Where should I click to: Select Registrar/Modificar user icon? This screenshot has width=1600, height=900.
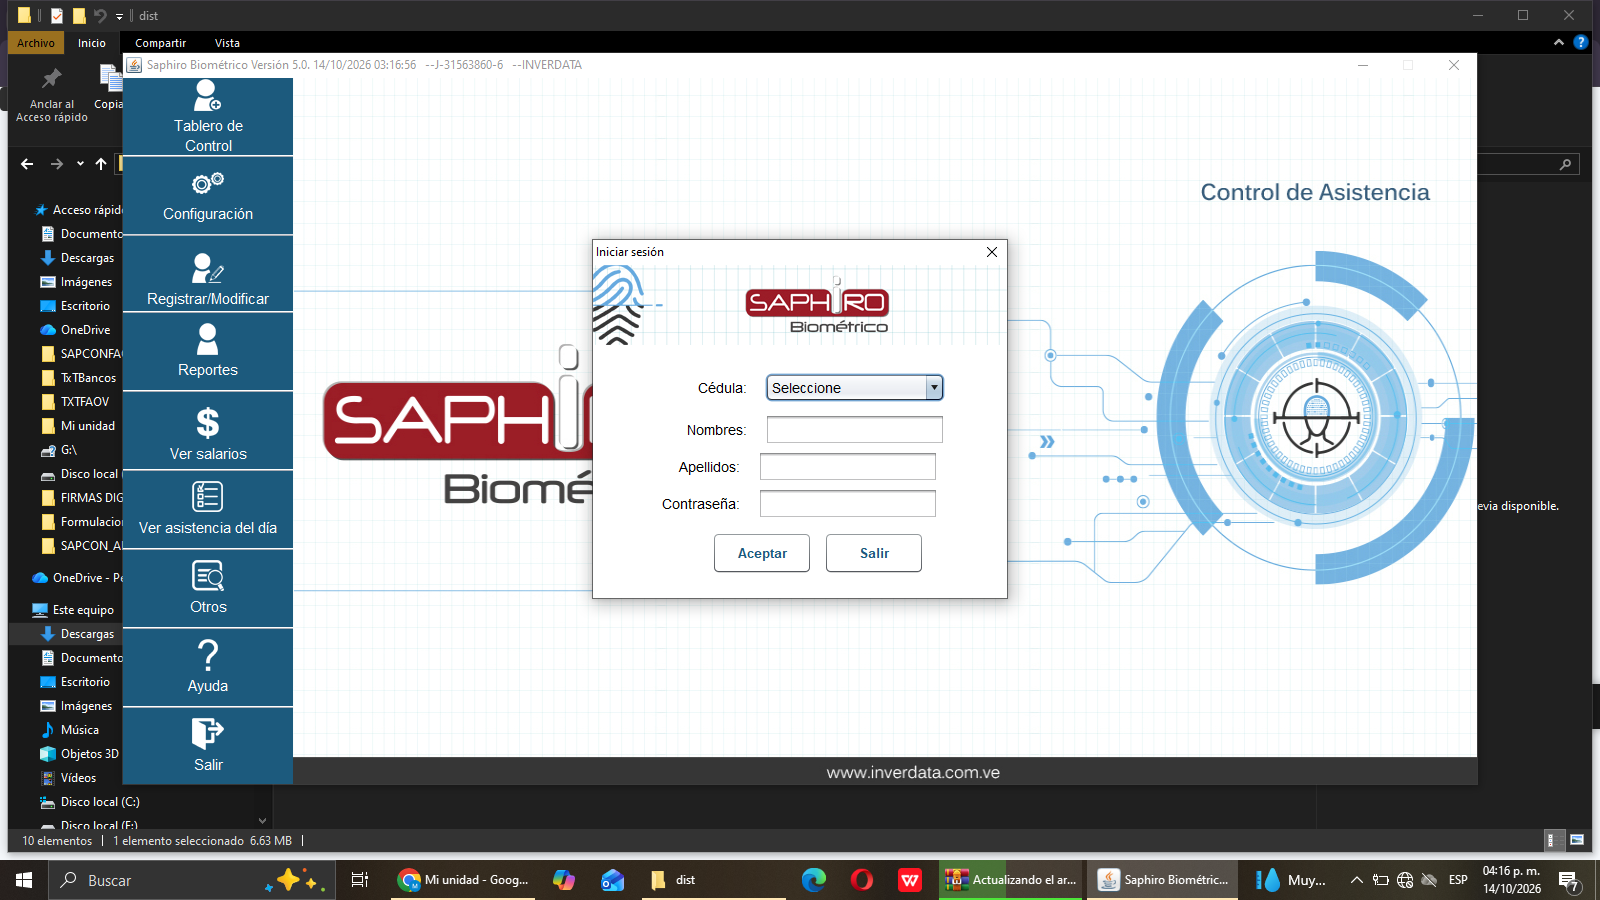click(x=208, y=268)
